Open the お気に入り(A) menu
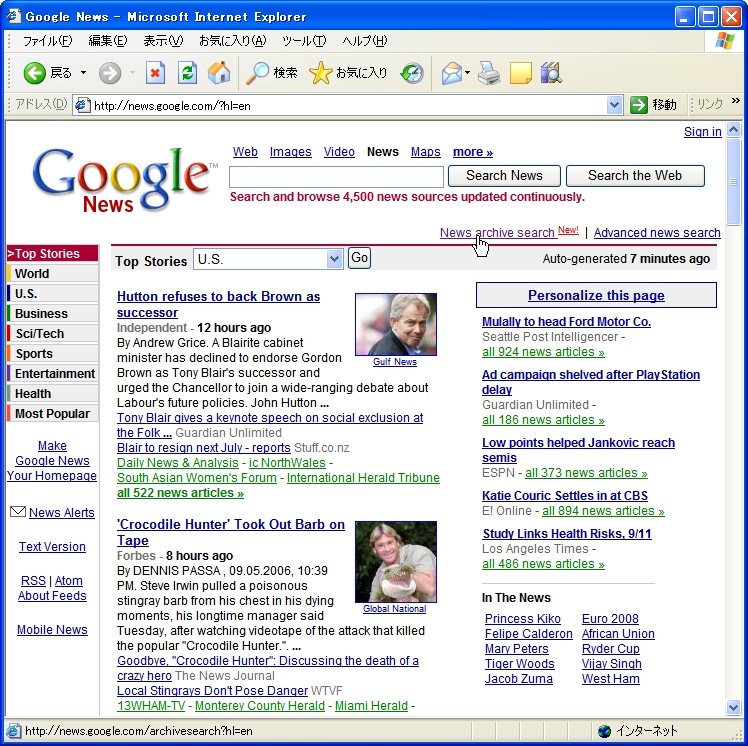 tap(232, 41)
